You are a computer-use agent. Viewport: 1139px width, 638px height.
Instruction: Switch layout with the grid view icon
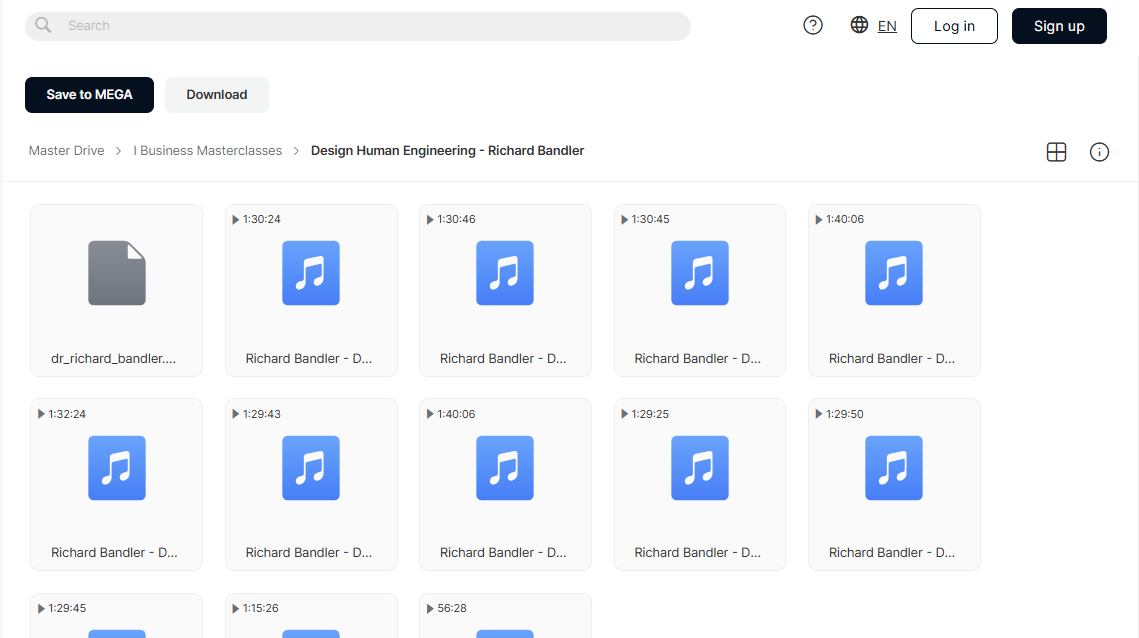(x=1056, y=152)
